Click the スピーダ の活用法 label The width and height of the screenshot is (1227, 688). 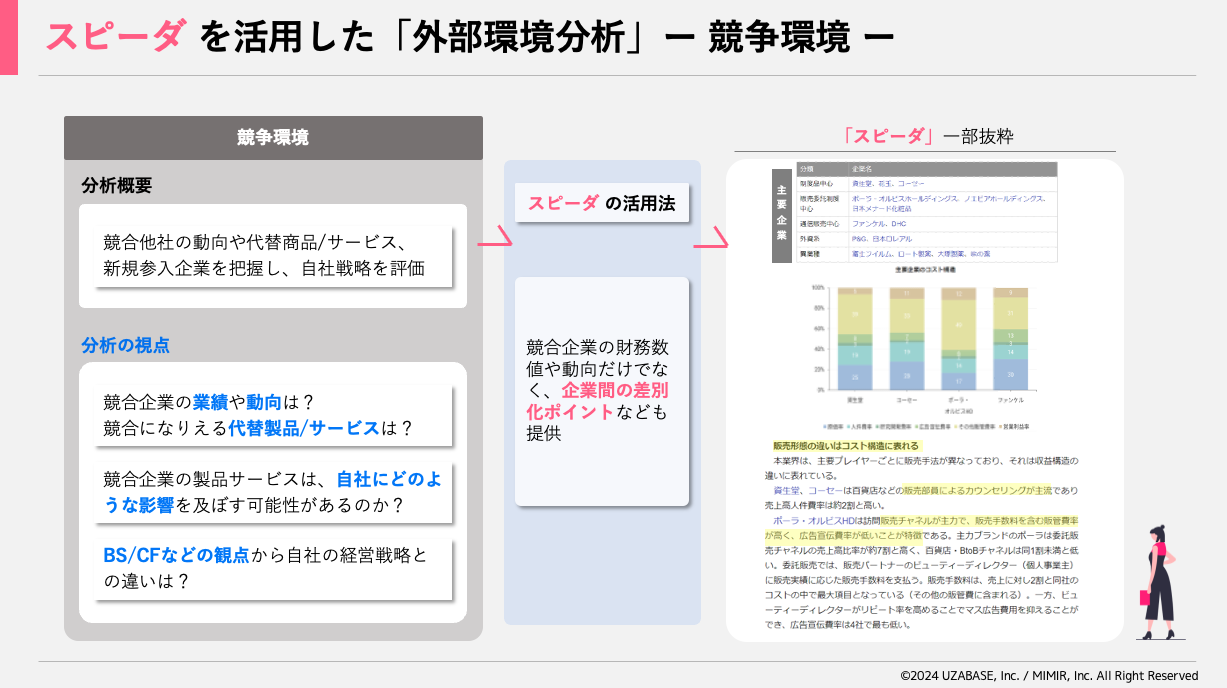coord(602,204)
